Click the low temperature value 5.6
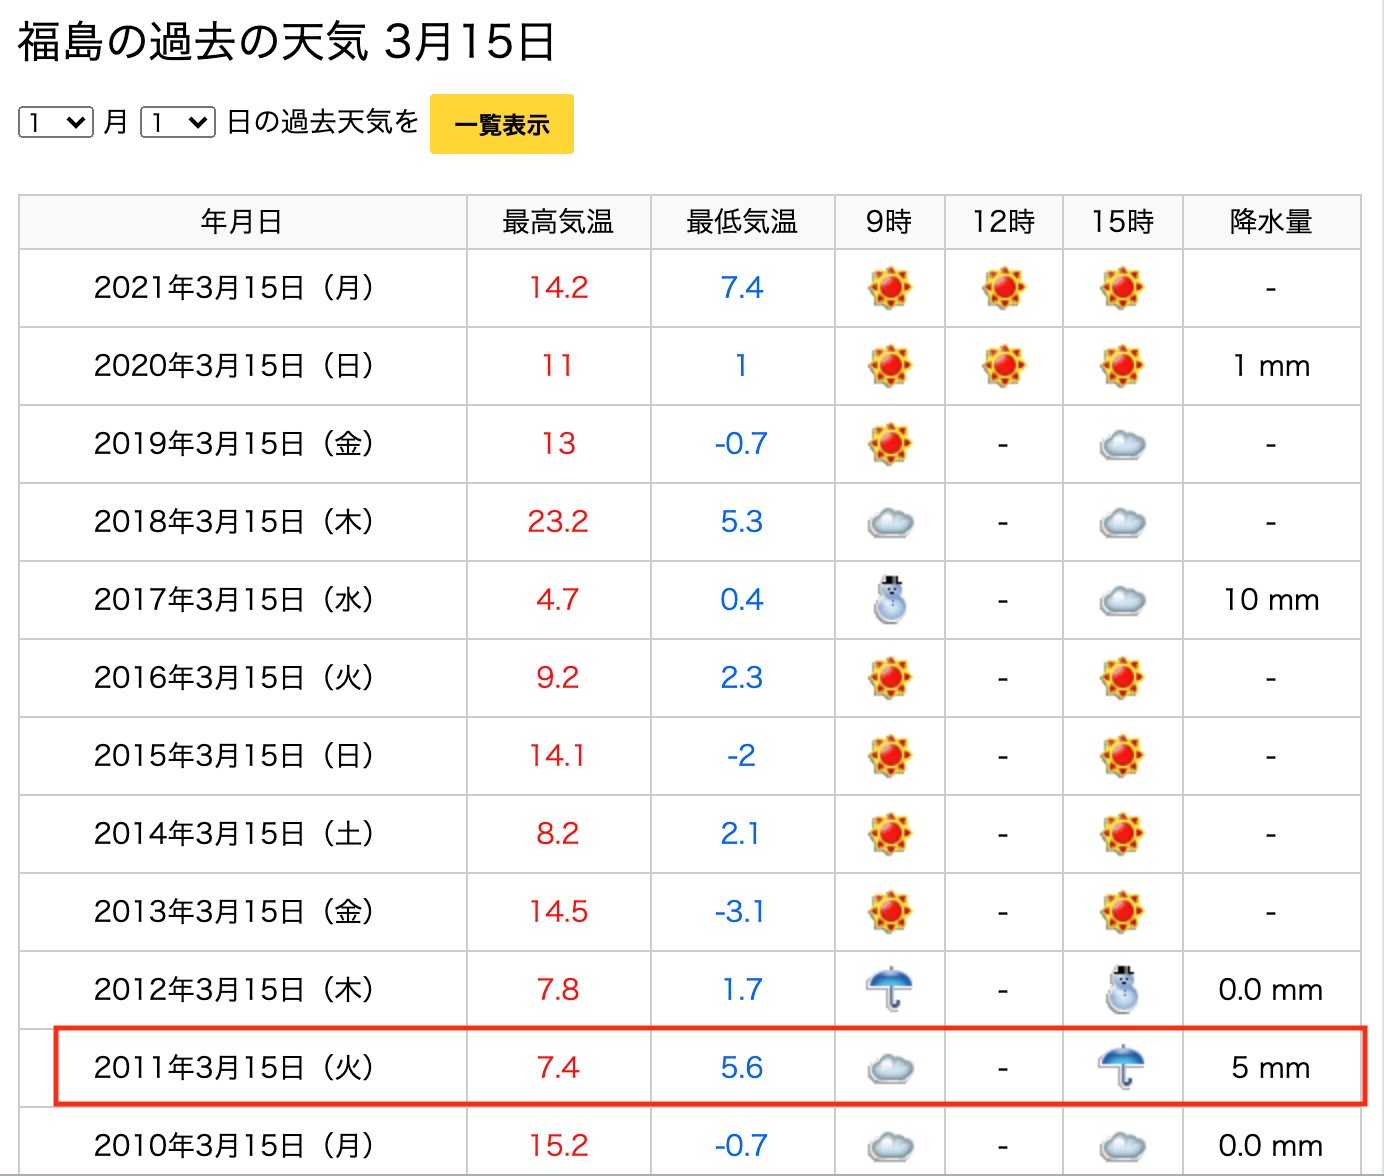The image size is (1384, 1176). [x=742, y=1068]
